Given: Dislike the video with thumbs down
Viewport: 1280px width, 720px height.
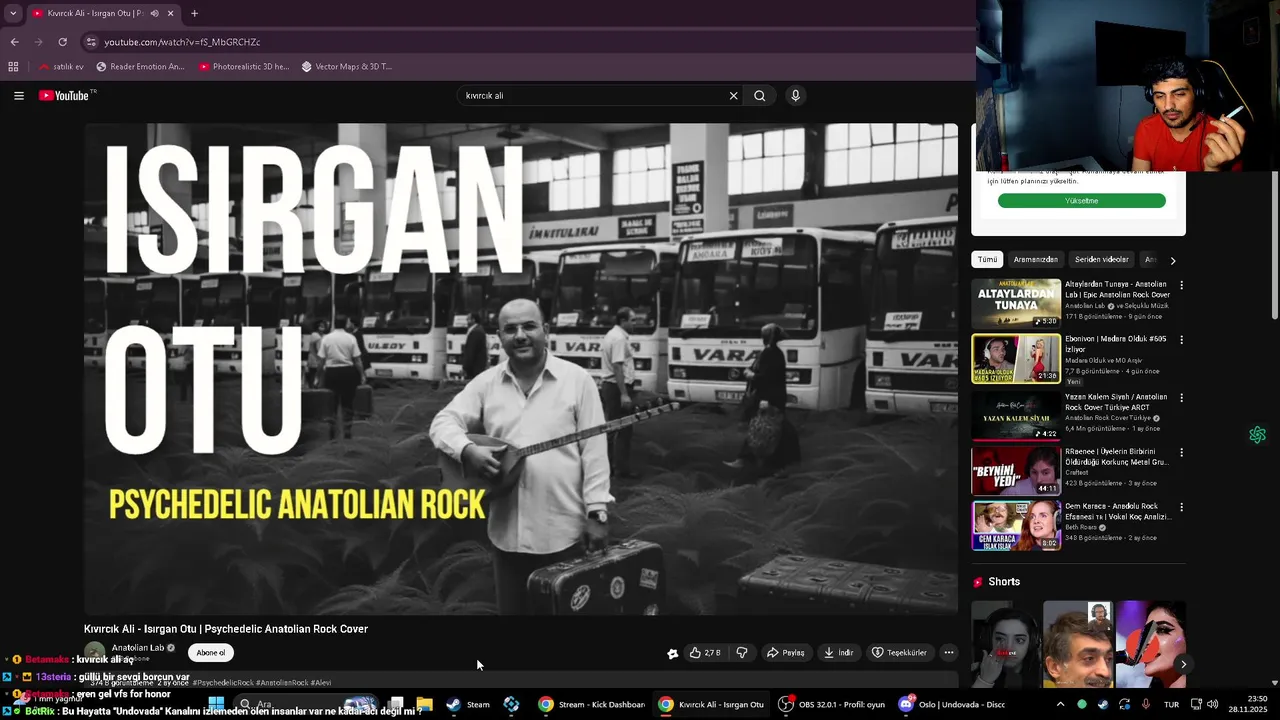Looking at the screenshot, I should (x=742, y=653).
